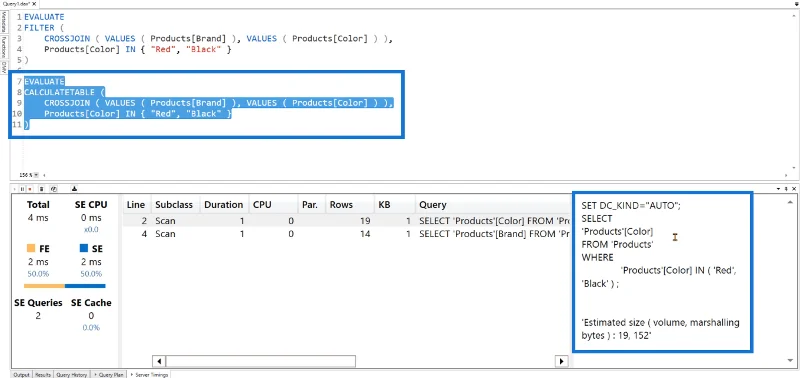The image size is (800, 378).
Task: Click the FE/SE percentage bar
Action: click(64, 286)
